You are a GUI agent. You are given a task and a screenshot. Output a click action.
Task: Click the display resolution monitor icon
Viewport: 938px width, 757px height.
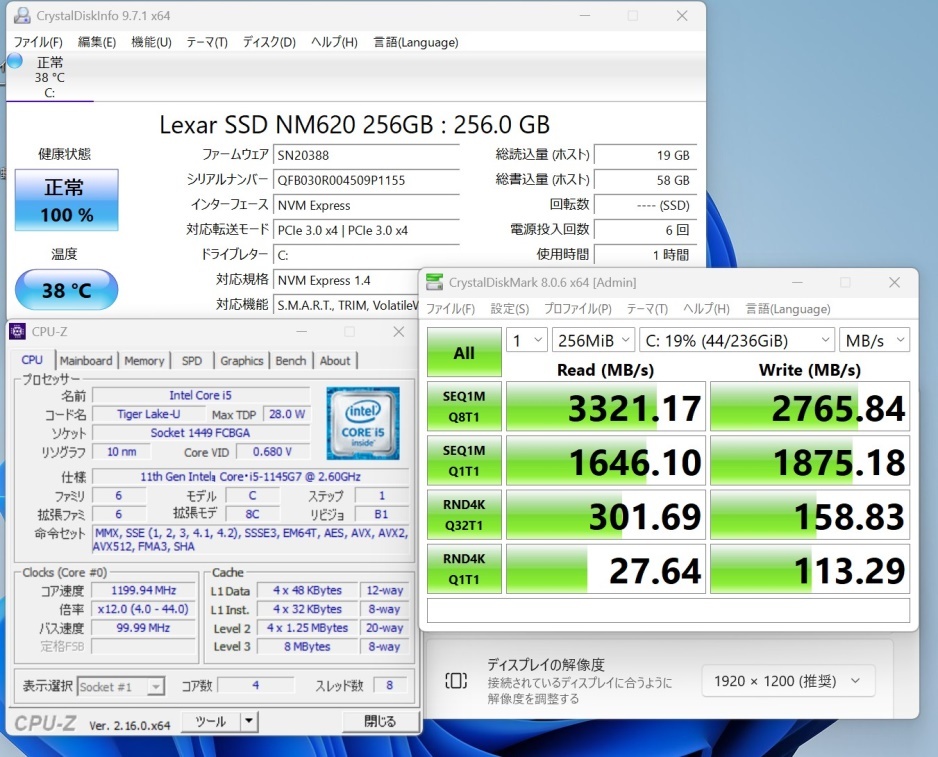[x=455, y=681]
